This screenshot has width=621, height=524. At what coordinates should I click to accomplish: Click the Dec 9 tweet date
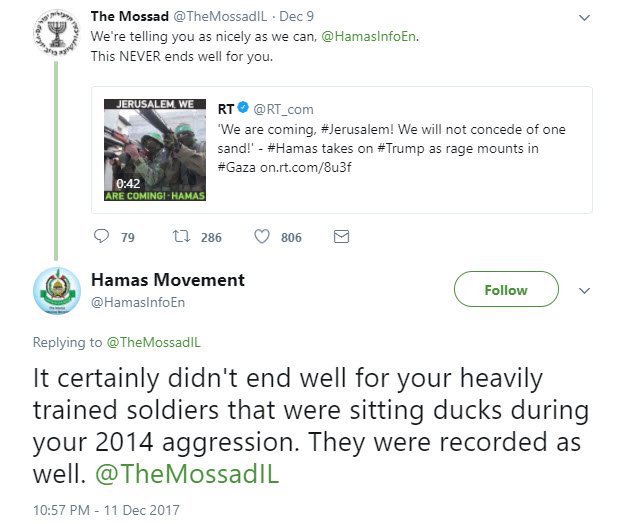point(296,16)
